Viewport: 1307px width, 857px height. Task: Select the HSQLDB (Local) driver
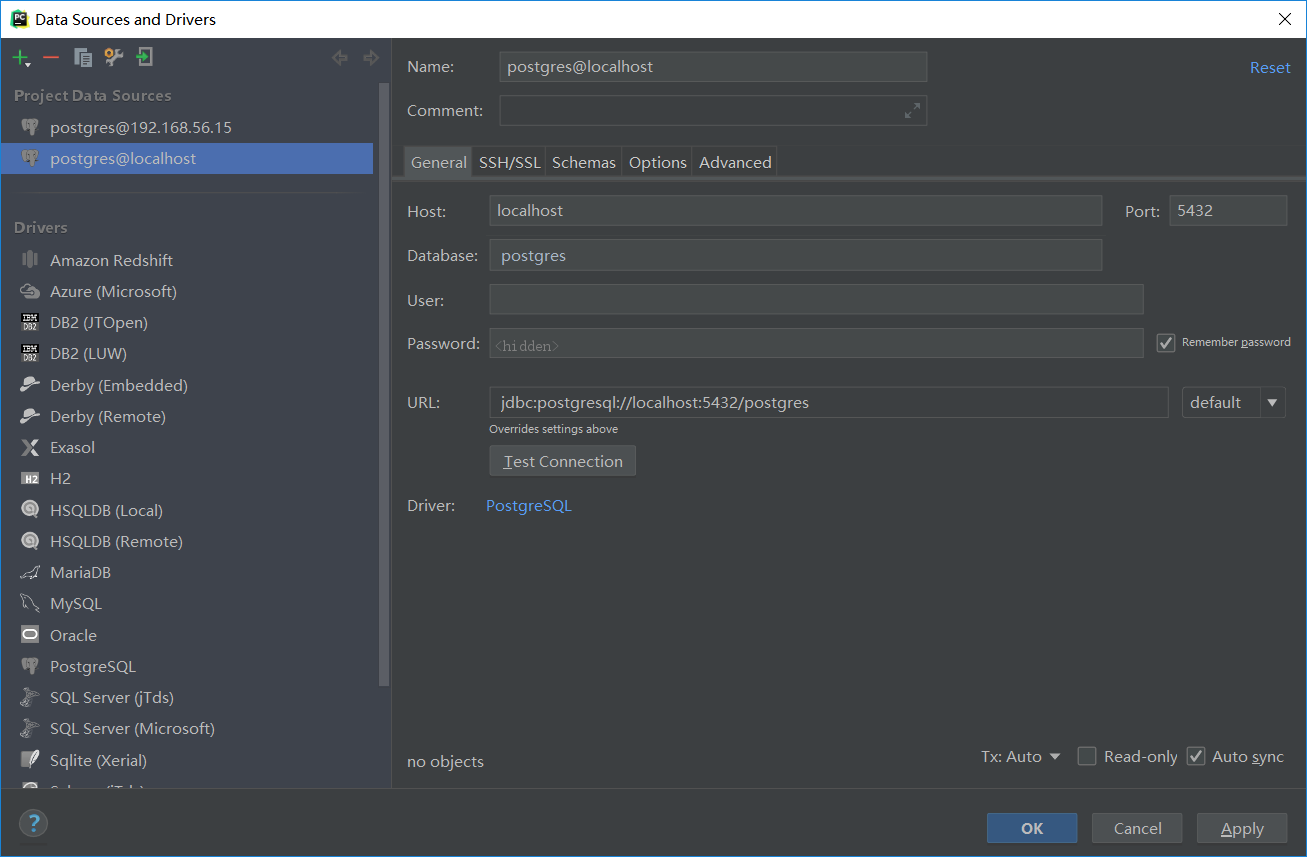pos(106,510)
